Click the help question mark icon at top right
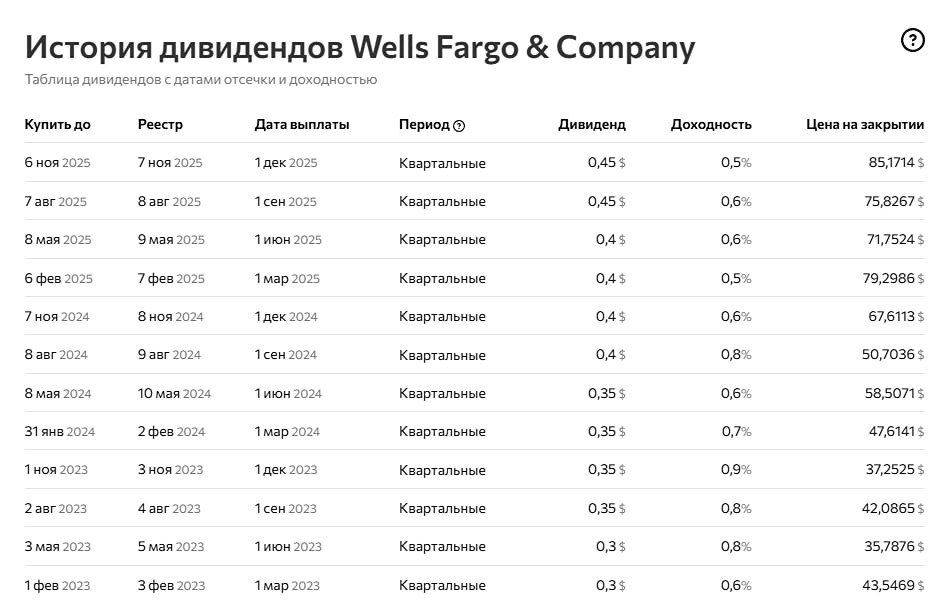The image size is (952, 603). click(x=912, y=41)
